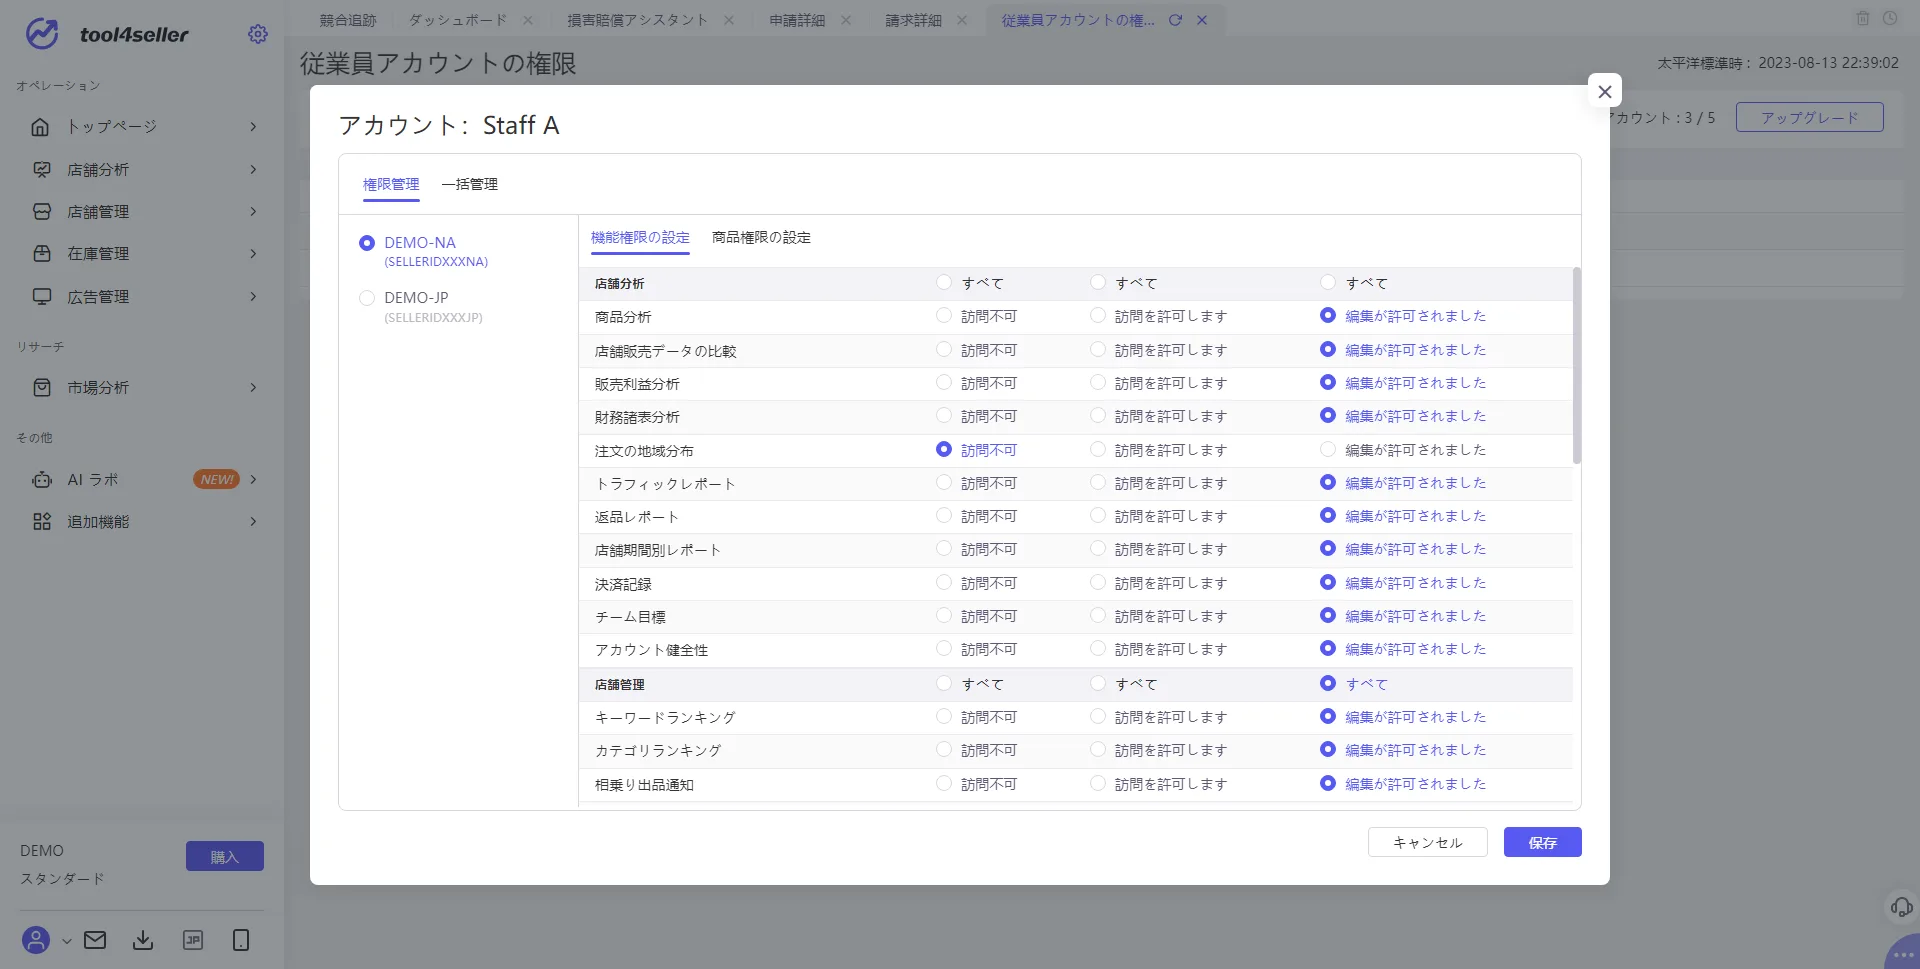Screen dimensions: 1920x969
Task: Select the DEMO-JP store radio button
Action: click(367, 298)
